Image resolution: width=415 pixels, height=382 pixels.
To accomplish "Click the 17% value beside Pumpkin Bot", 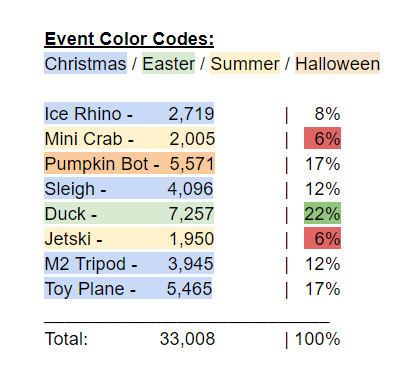I will pos(323,164).
